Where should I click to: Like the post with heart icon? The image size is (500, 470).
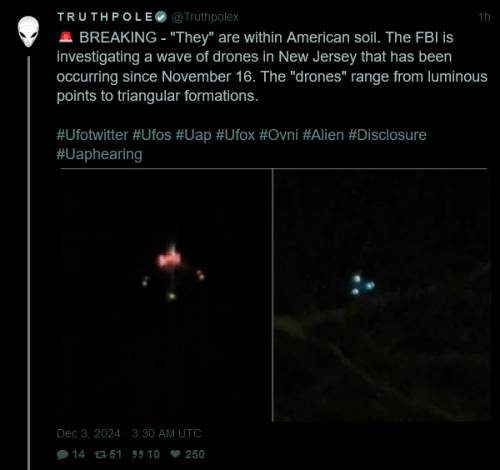[x=175, y=454]
